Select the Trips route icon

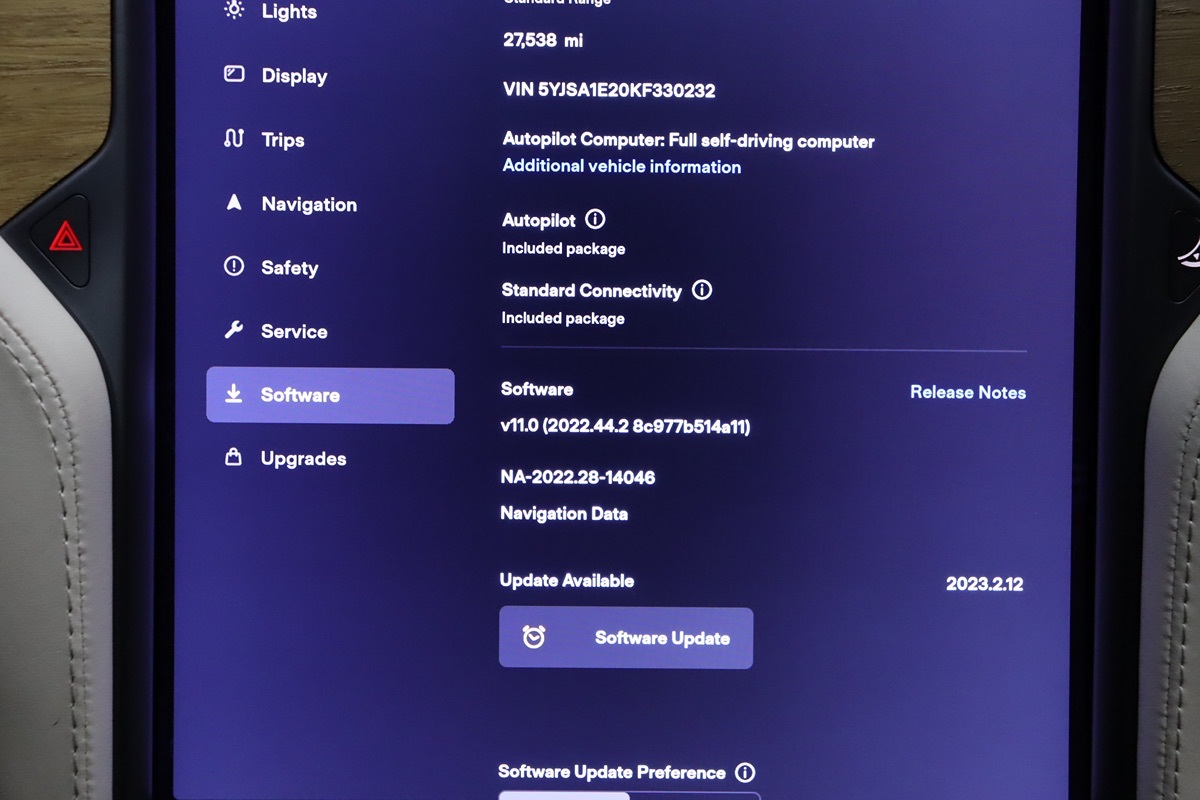click(x=234, y=139)
